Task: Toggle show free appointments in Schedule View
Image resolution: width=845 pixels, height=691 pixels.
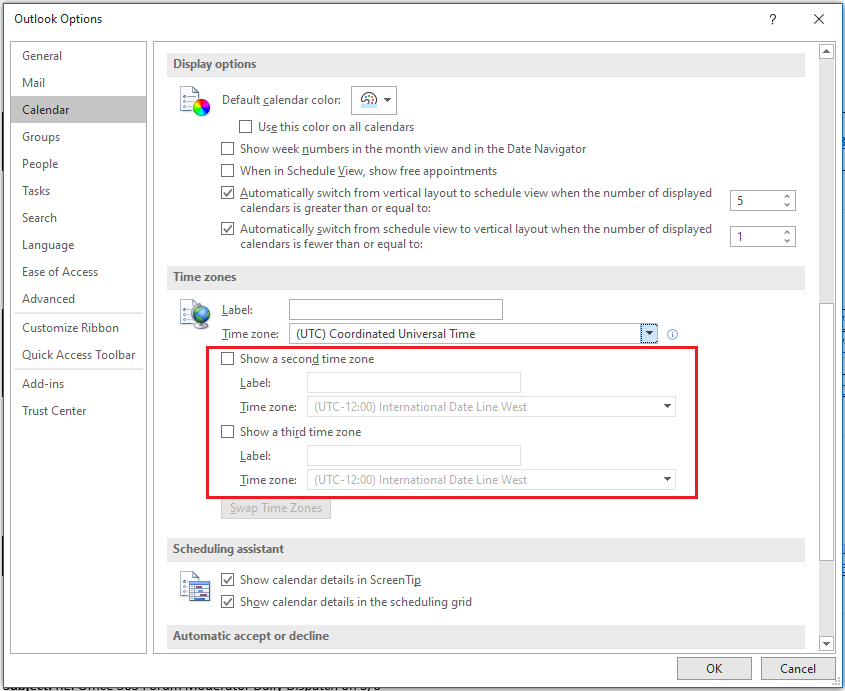Action: (x=227, y=171)
